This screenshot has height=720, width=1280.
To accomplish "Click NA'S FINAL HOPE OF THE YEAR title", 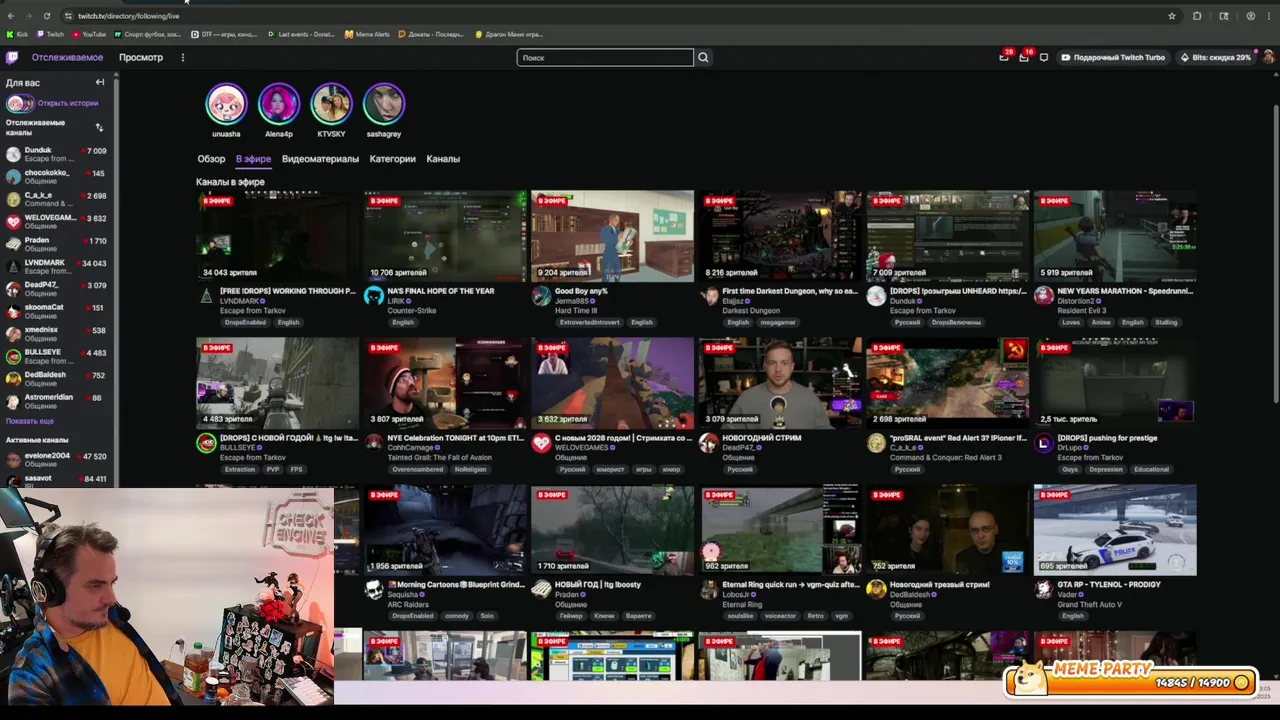I will [x=441, y=291].
